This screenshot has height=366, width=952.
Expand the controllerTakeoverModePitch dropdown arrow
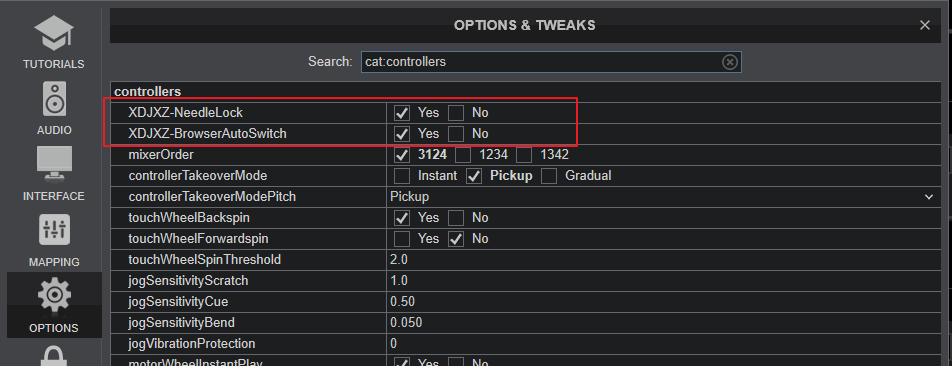coord(928,197)
